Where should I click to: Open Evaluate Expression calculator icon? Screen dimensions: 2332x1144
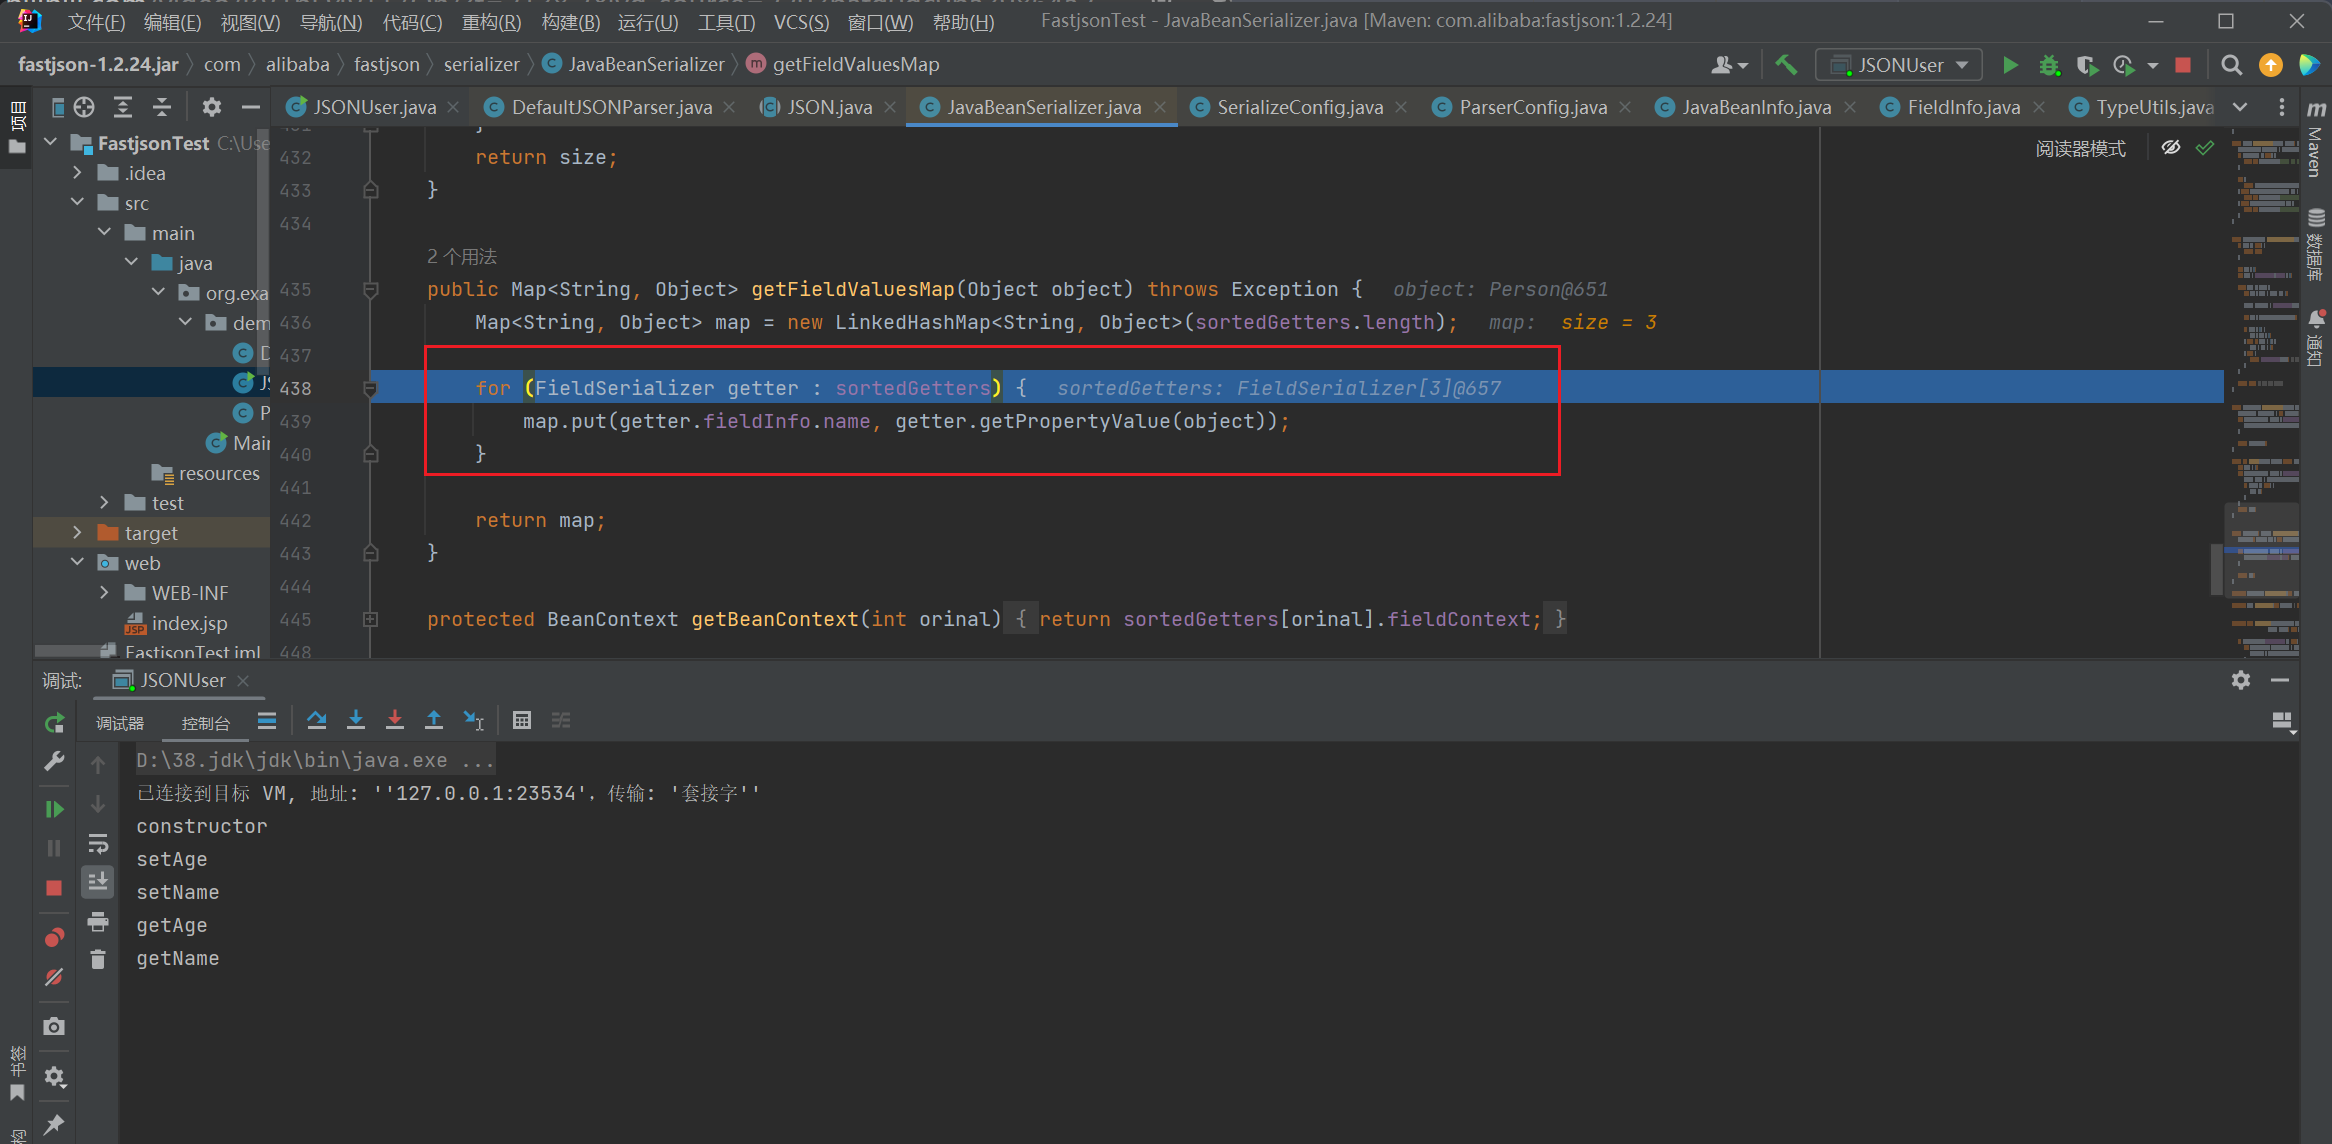pyautogui.click(x=521, y=720)
